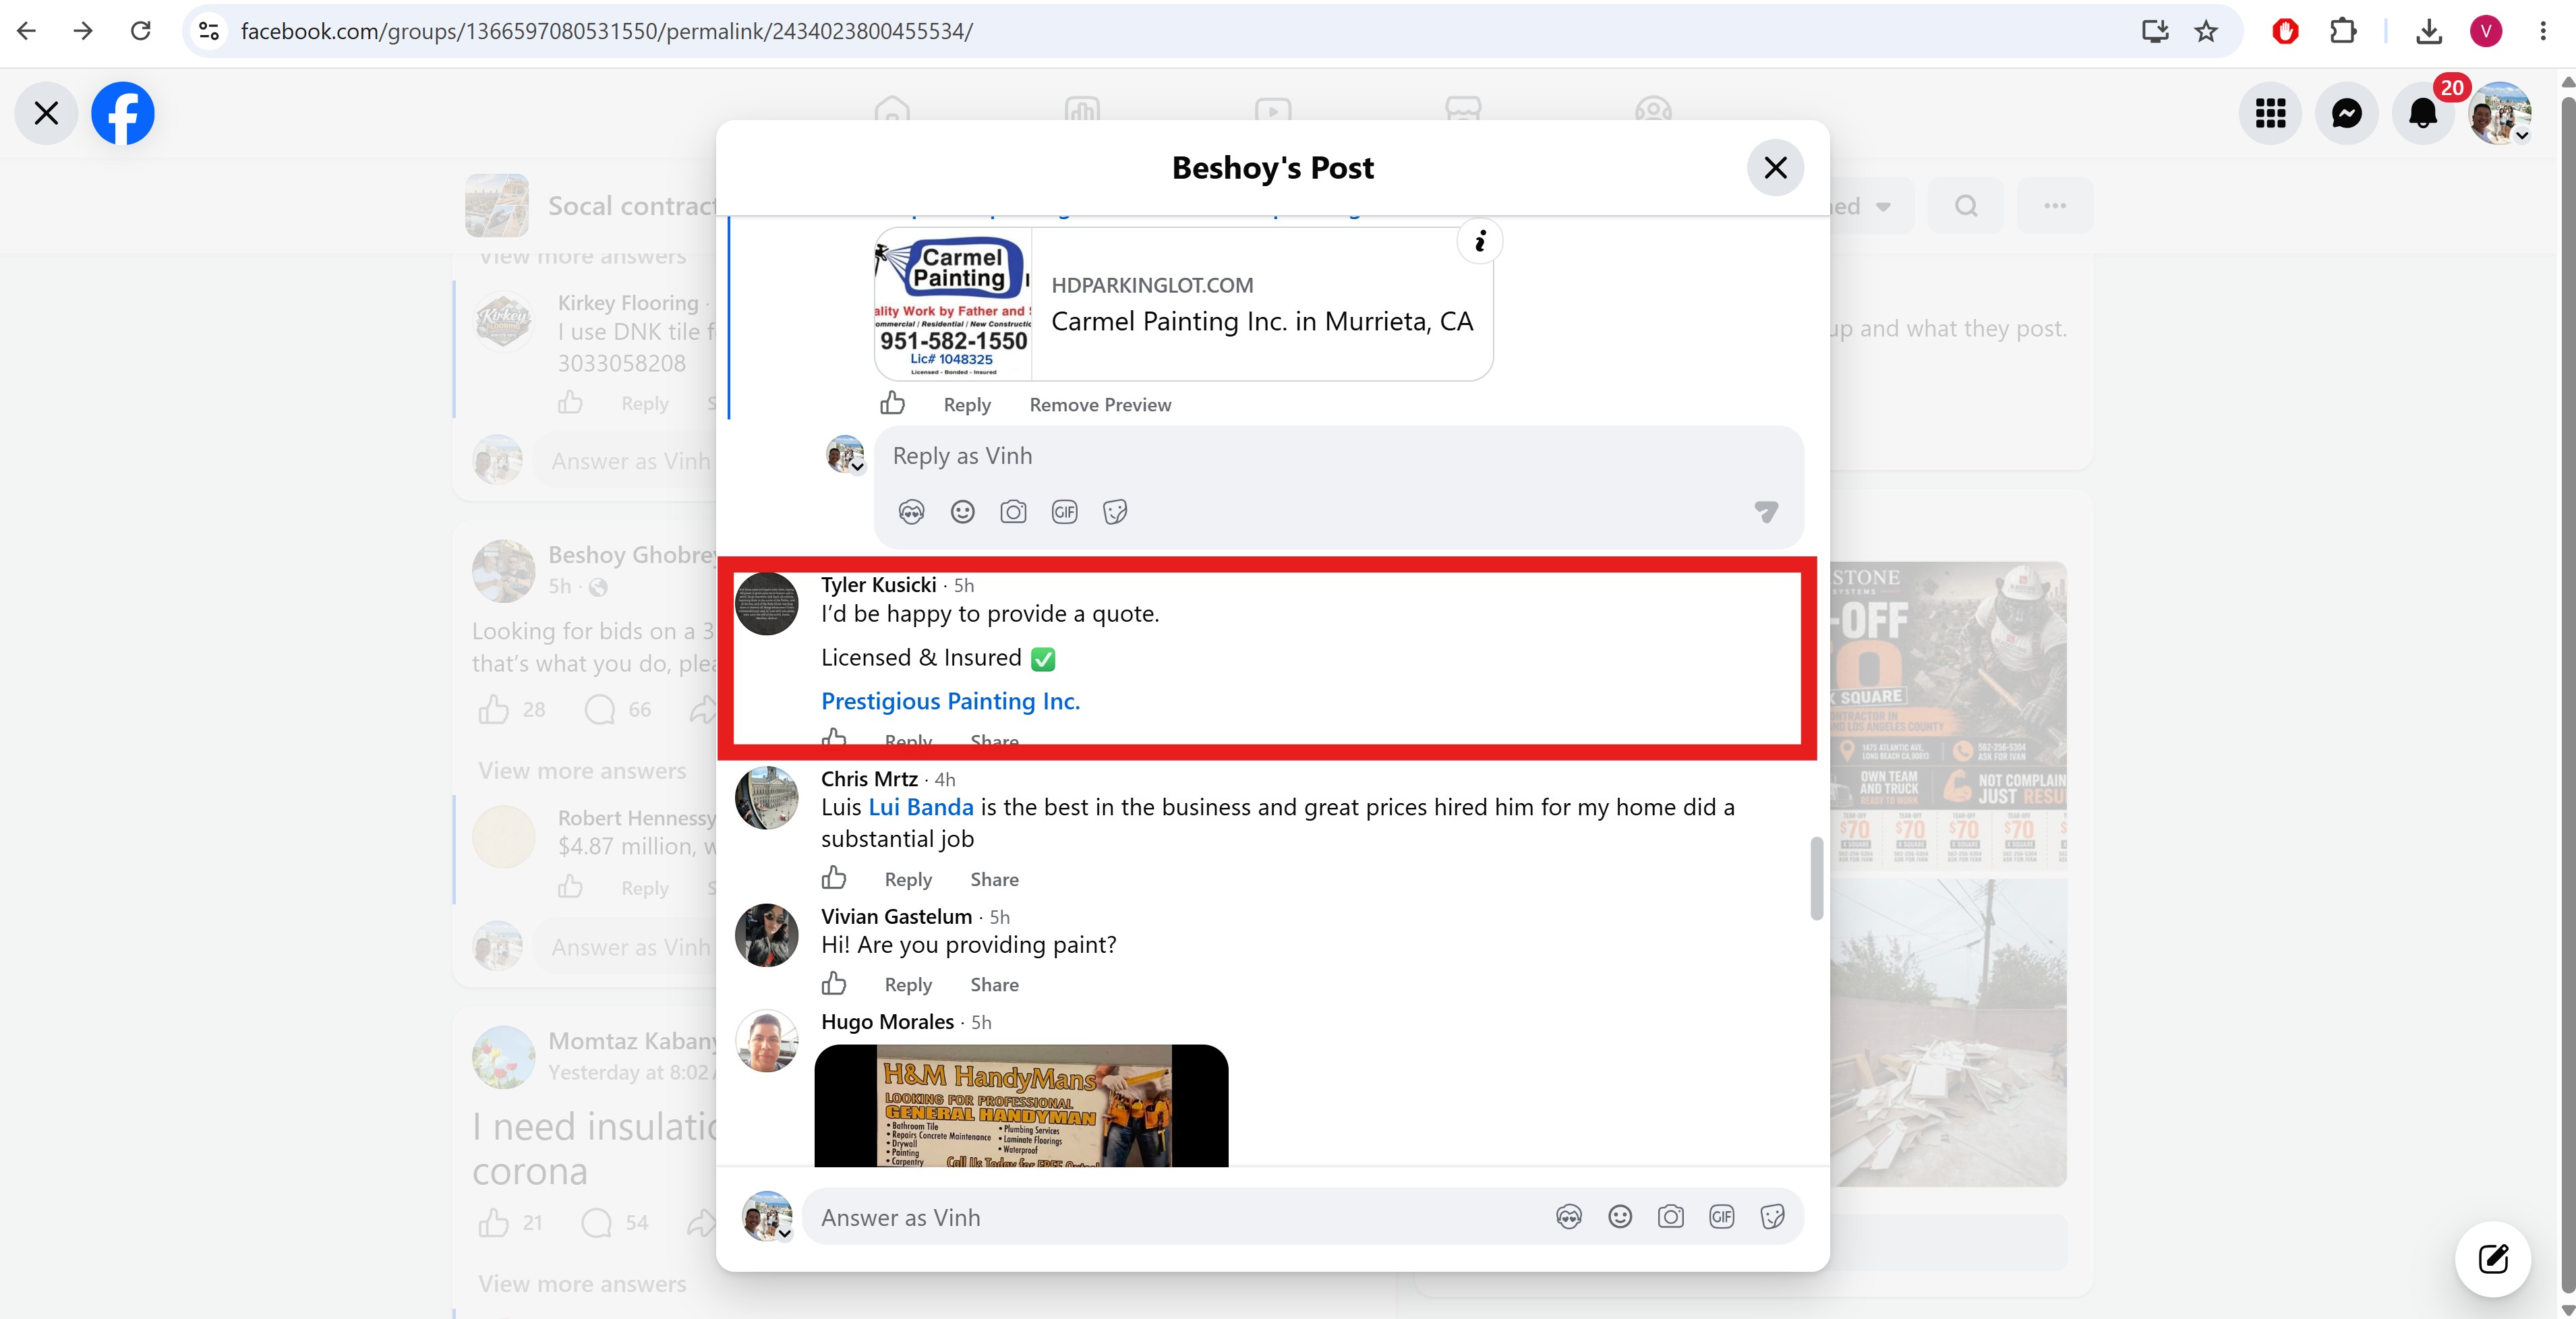
Task: Insert emoji in Reply as Vinh box
Action: (962, 512)
